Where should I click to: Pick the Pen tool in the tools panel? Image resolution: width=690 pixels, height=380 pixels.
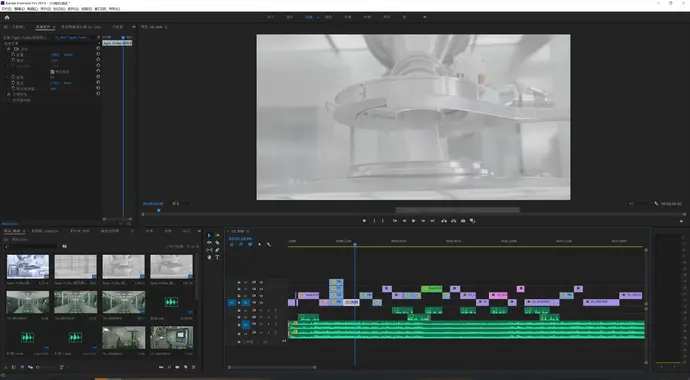(x=217, y=250)
